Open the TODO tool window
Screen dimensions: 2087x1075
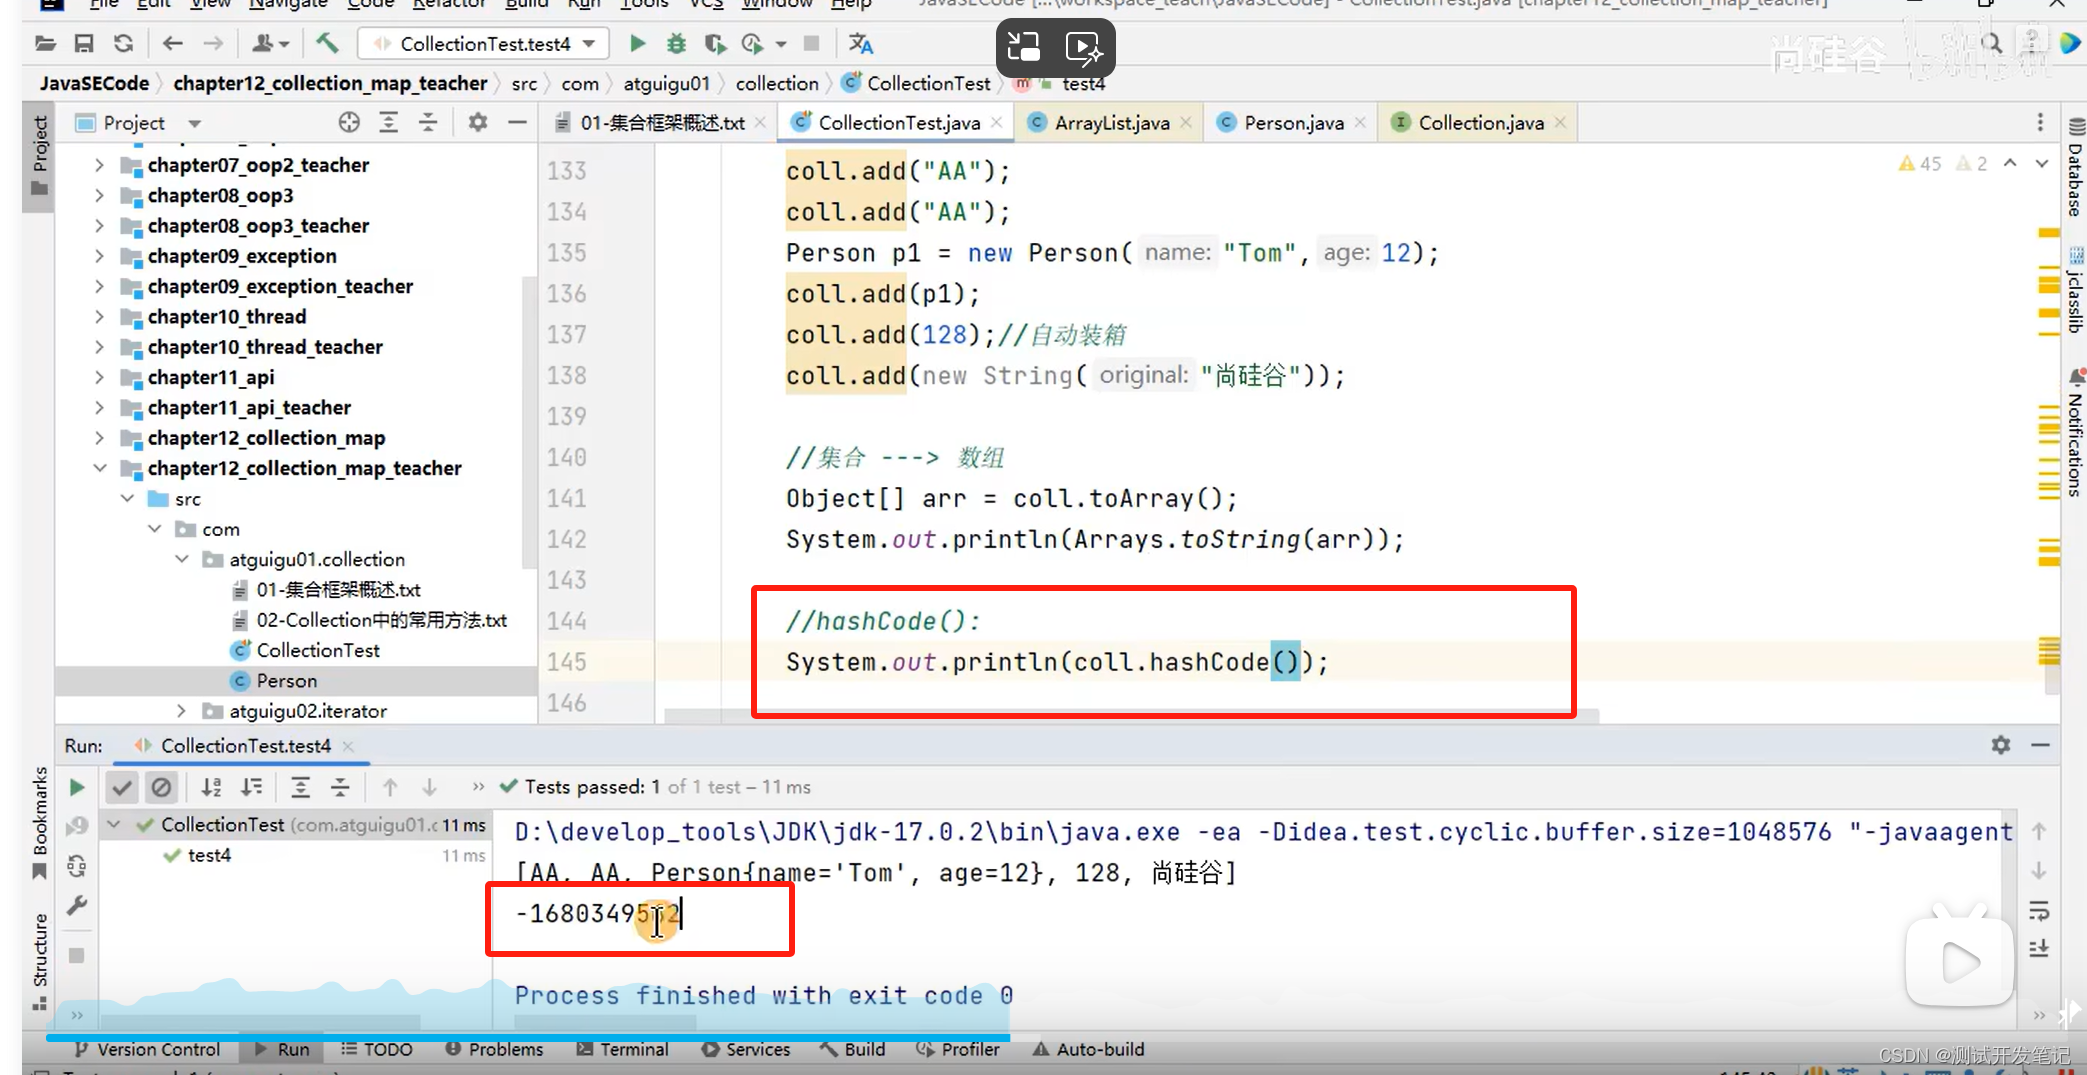point(376,1049)
